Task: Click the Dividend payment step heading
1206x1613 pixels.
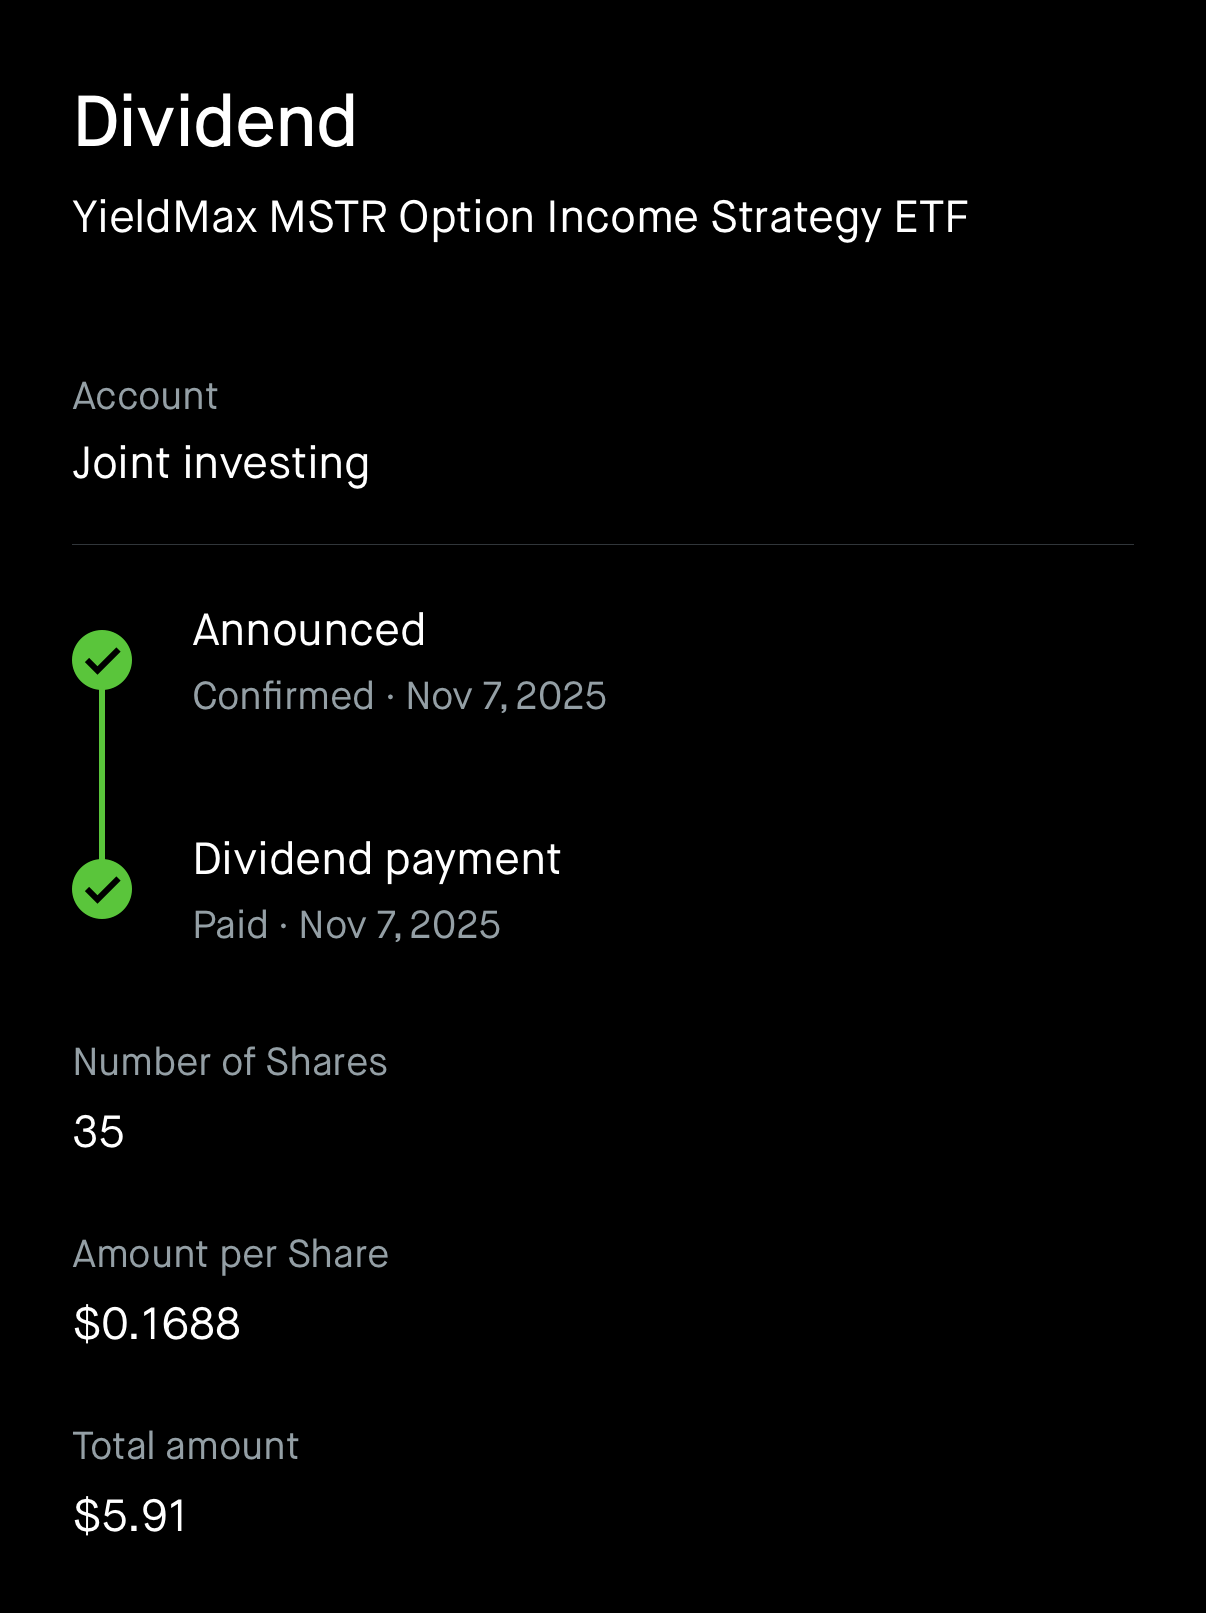Action: 376,859
